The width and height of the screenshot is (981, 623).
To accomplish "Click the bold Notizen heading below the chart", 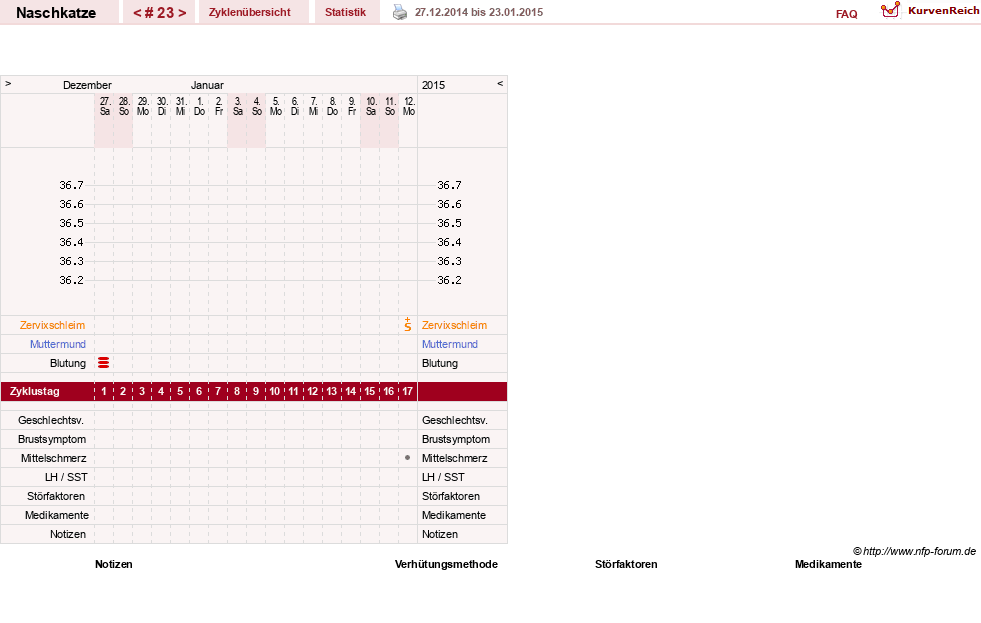I will click(114, 564).
